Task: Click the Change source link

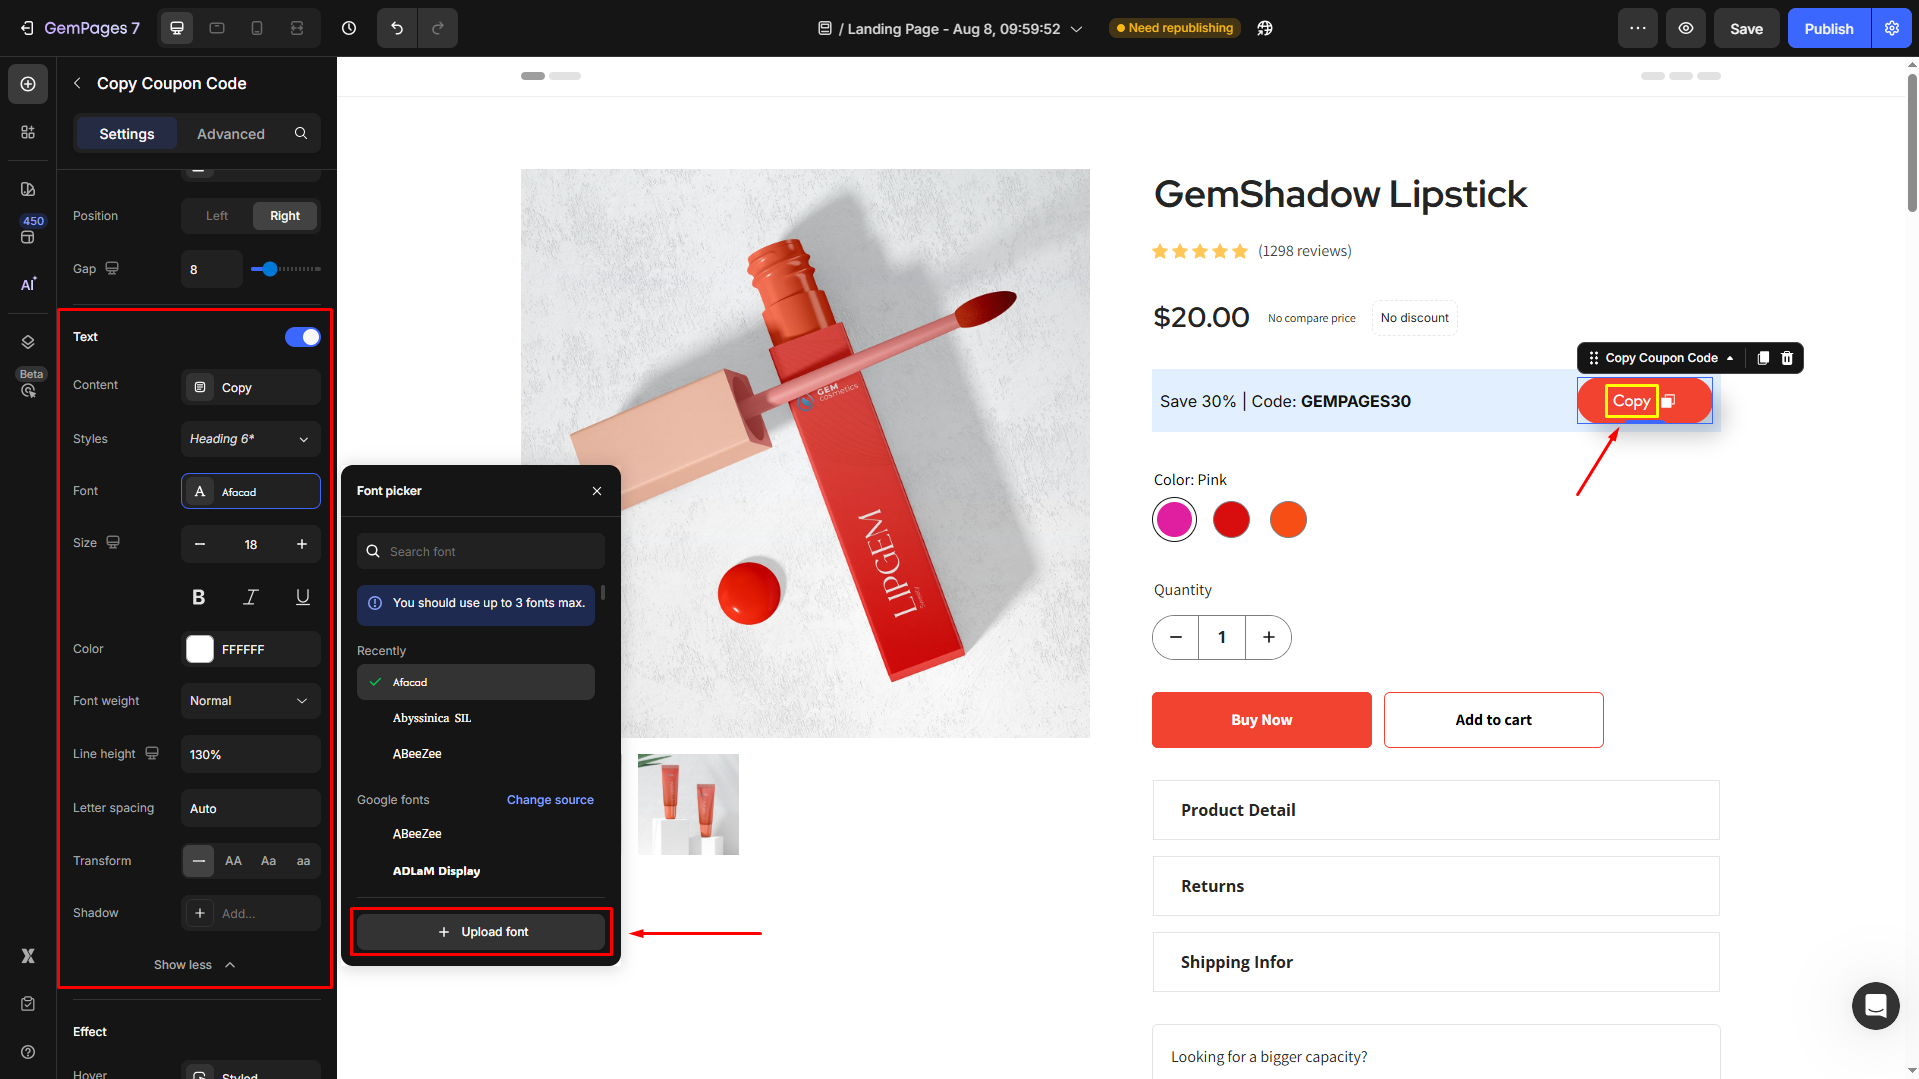Action: [550, 800]
